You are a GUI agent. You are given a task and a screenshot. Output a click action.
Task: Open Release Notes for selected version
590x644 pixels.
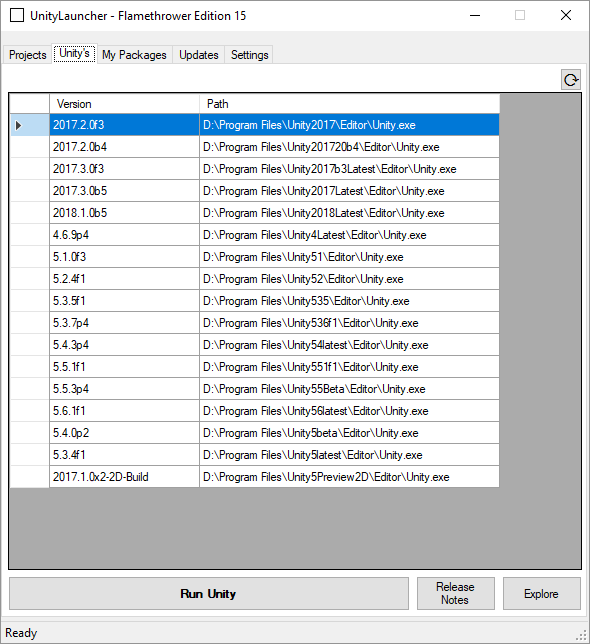tap(456, 593)
